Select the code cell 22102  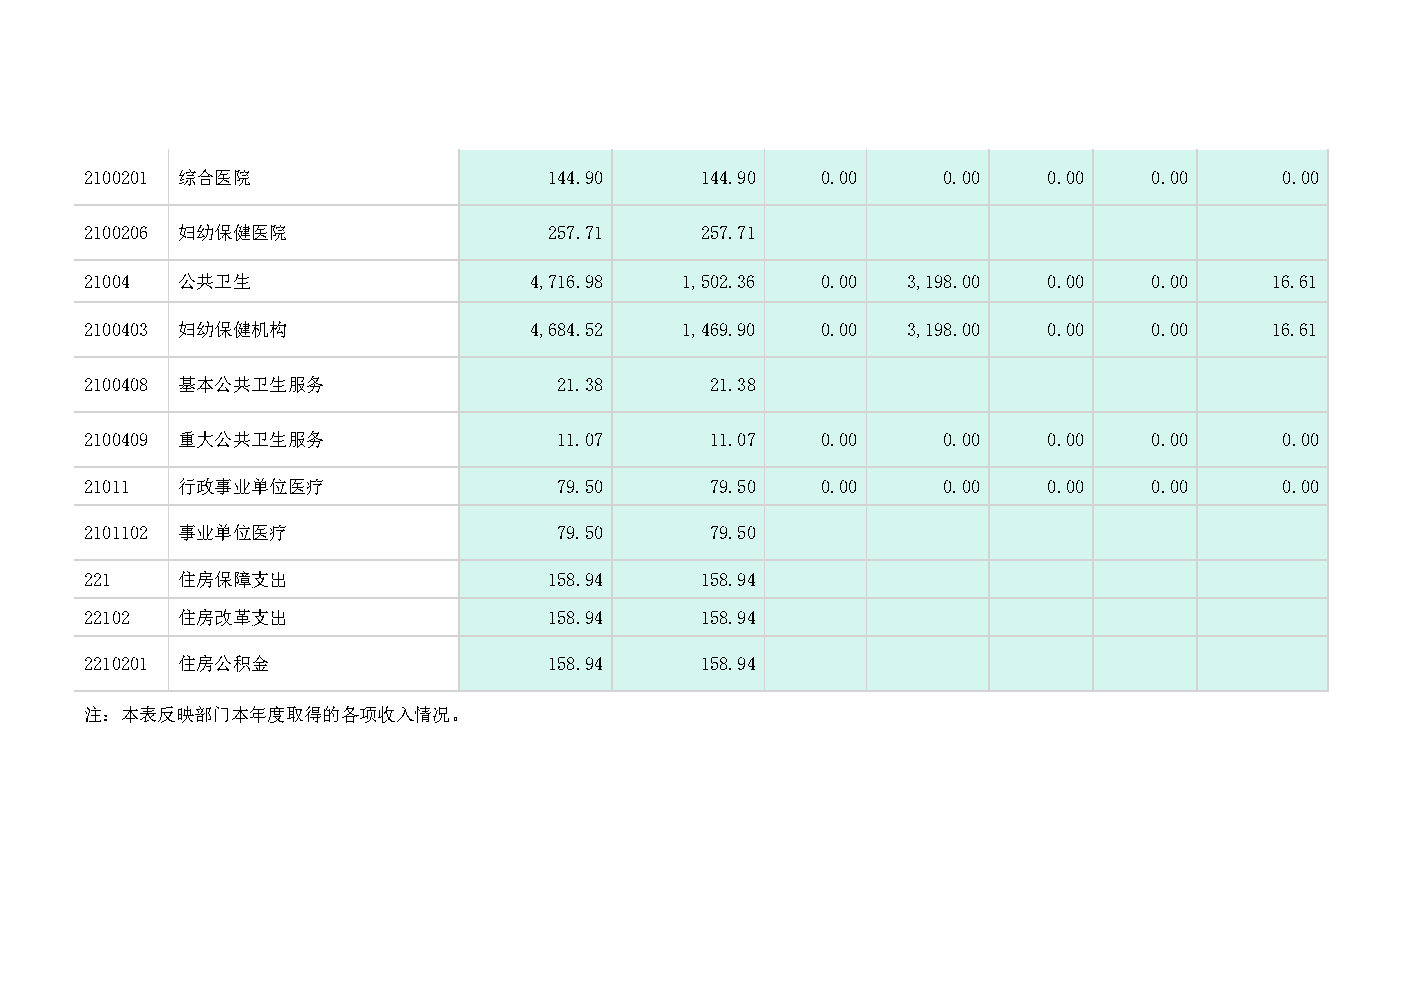[107, 618]
